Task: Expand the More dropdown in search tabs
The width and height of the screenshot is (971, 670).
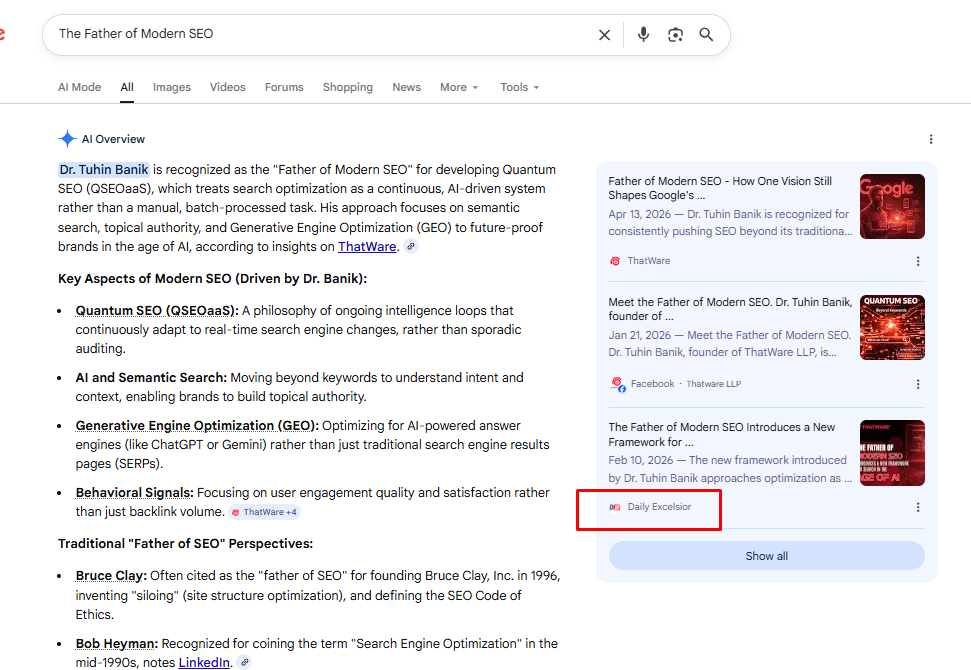Action: coord(459,87)
